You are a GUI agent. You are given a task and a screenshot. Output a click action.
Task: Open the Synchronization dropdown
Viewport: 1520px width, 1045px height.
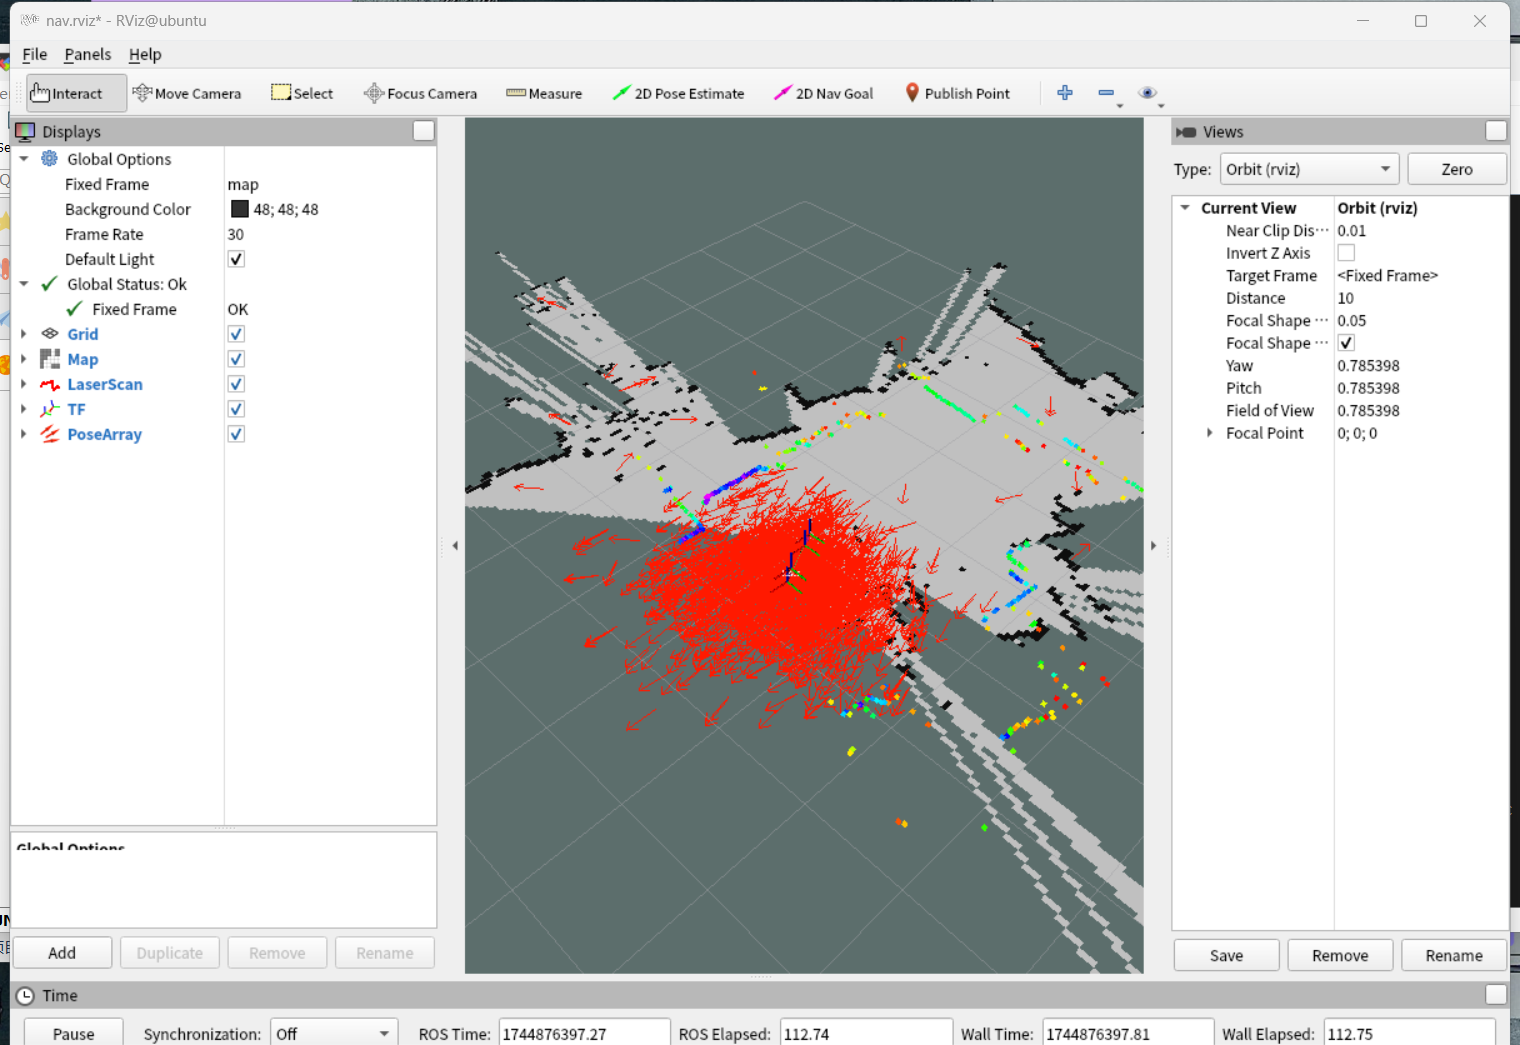coord(333,1034)
